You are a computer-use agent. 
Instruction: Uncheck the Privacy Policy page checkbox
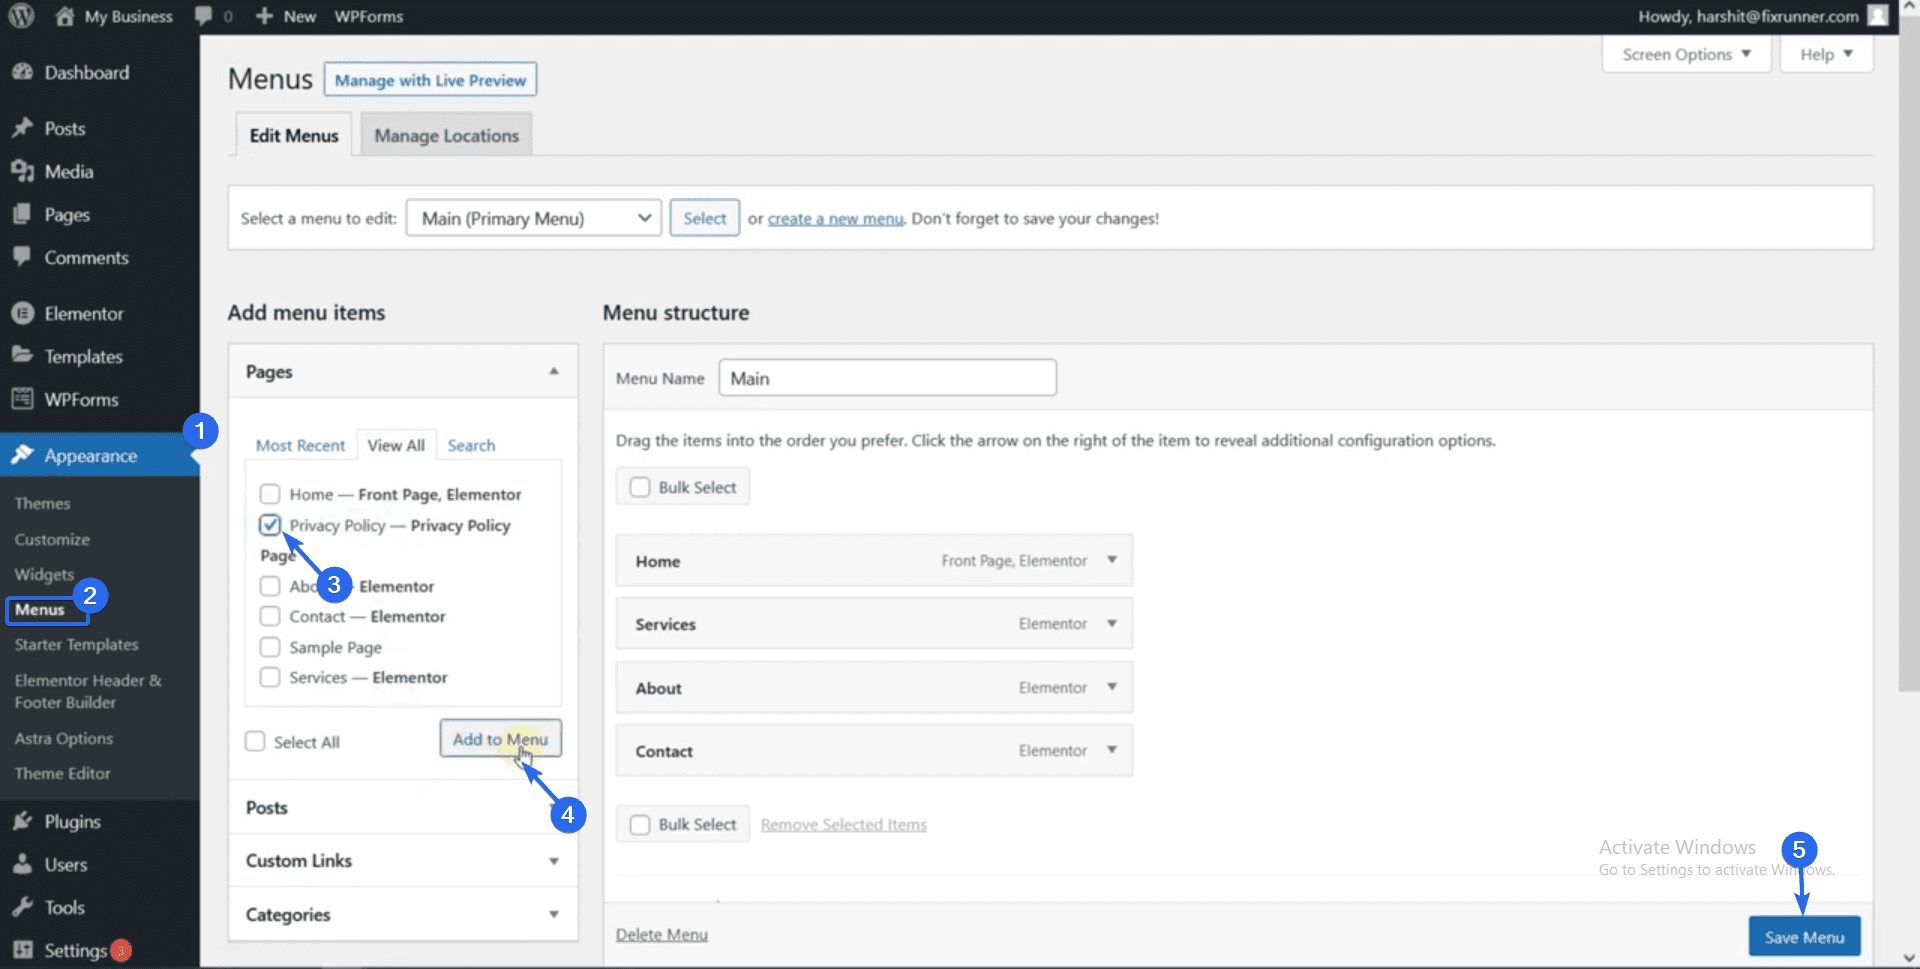270,525
